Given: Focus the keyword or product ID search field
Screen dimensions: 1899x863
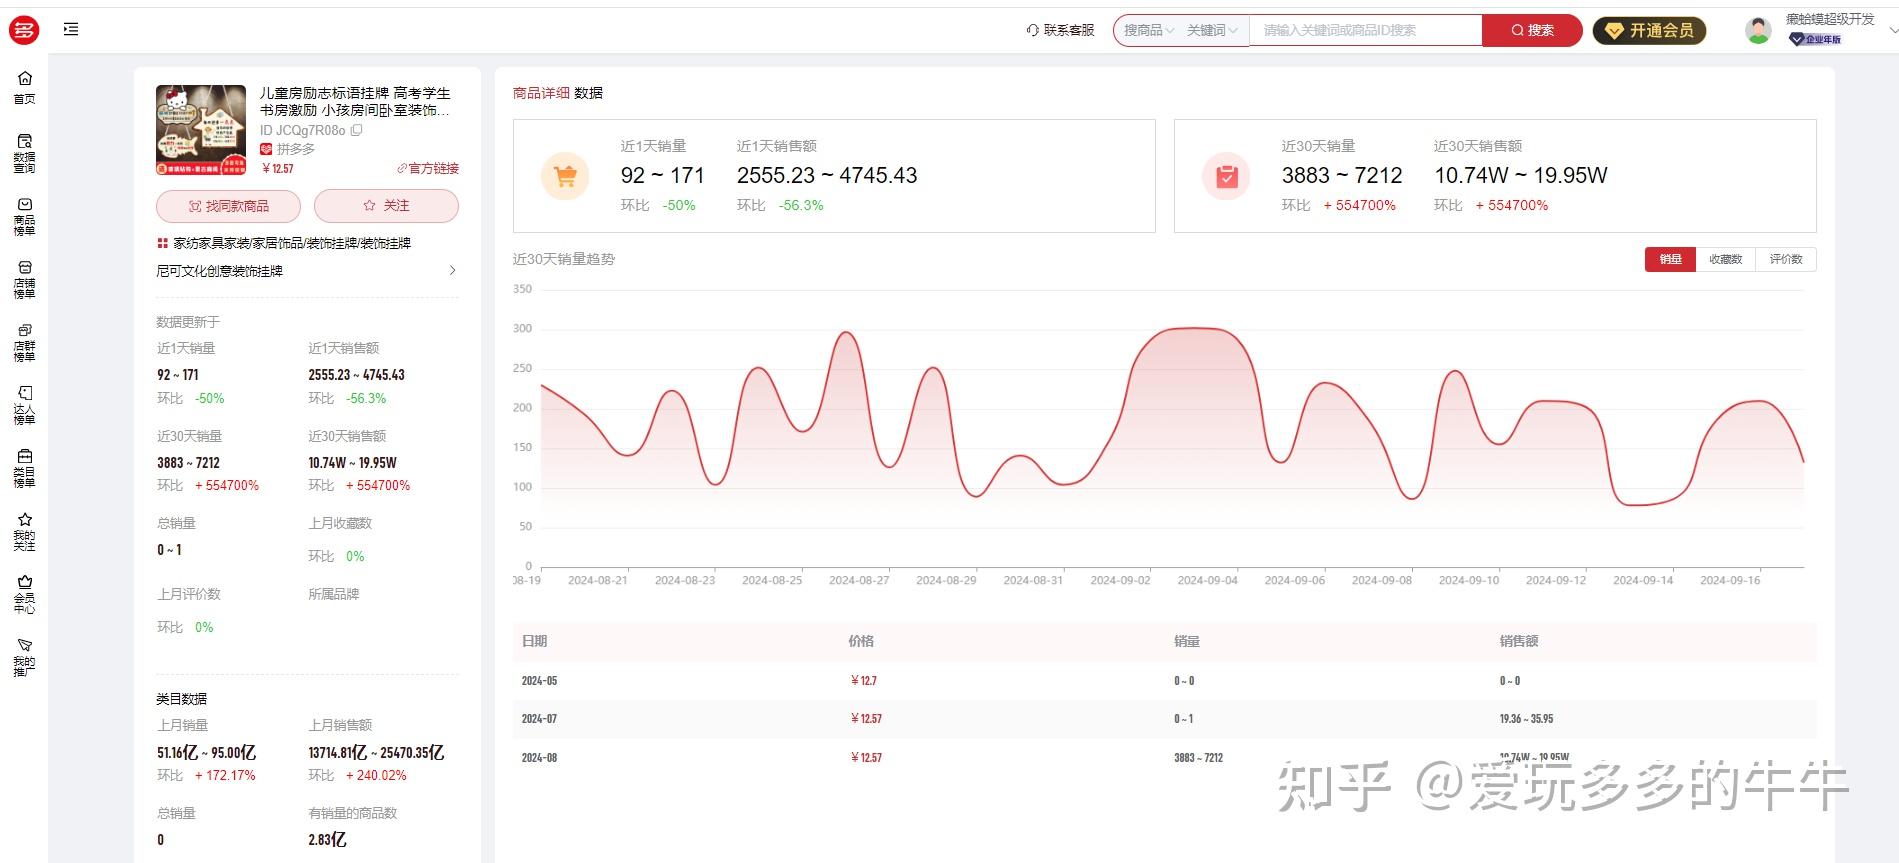Looking at the screenshot, I should [x=1365, y=30].
